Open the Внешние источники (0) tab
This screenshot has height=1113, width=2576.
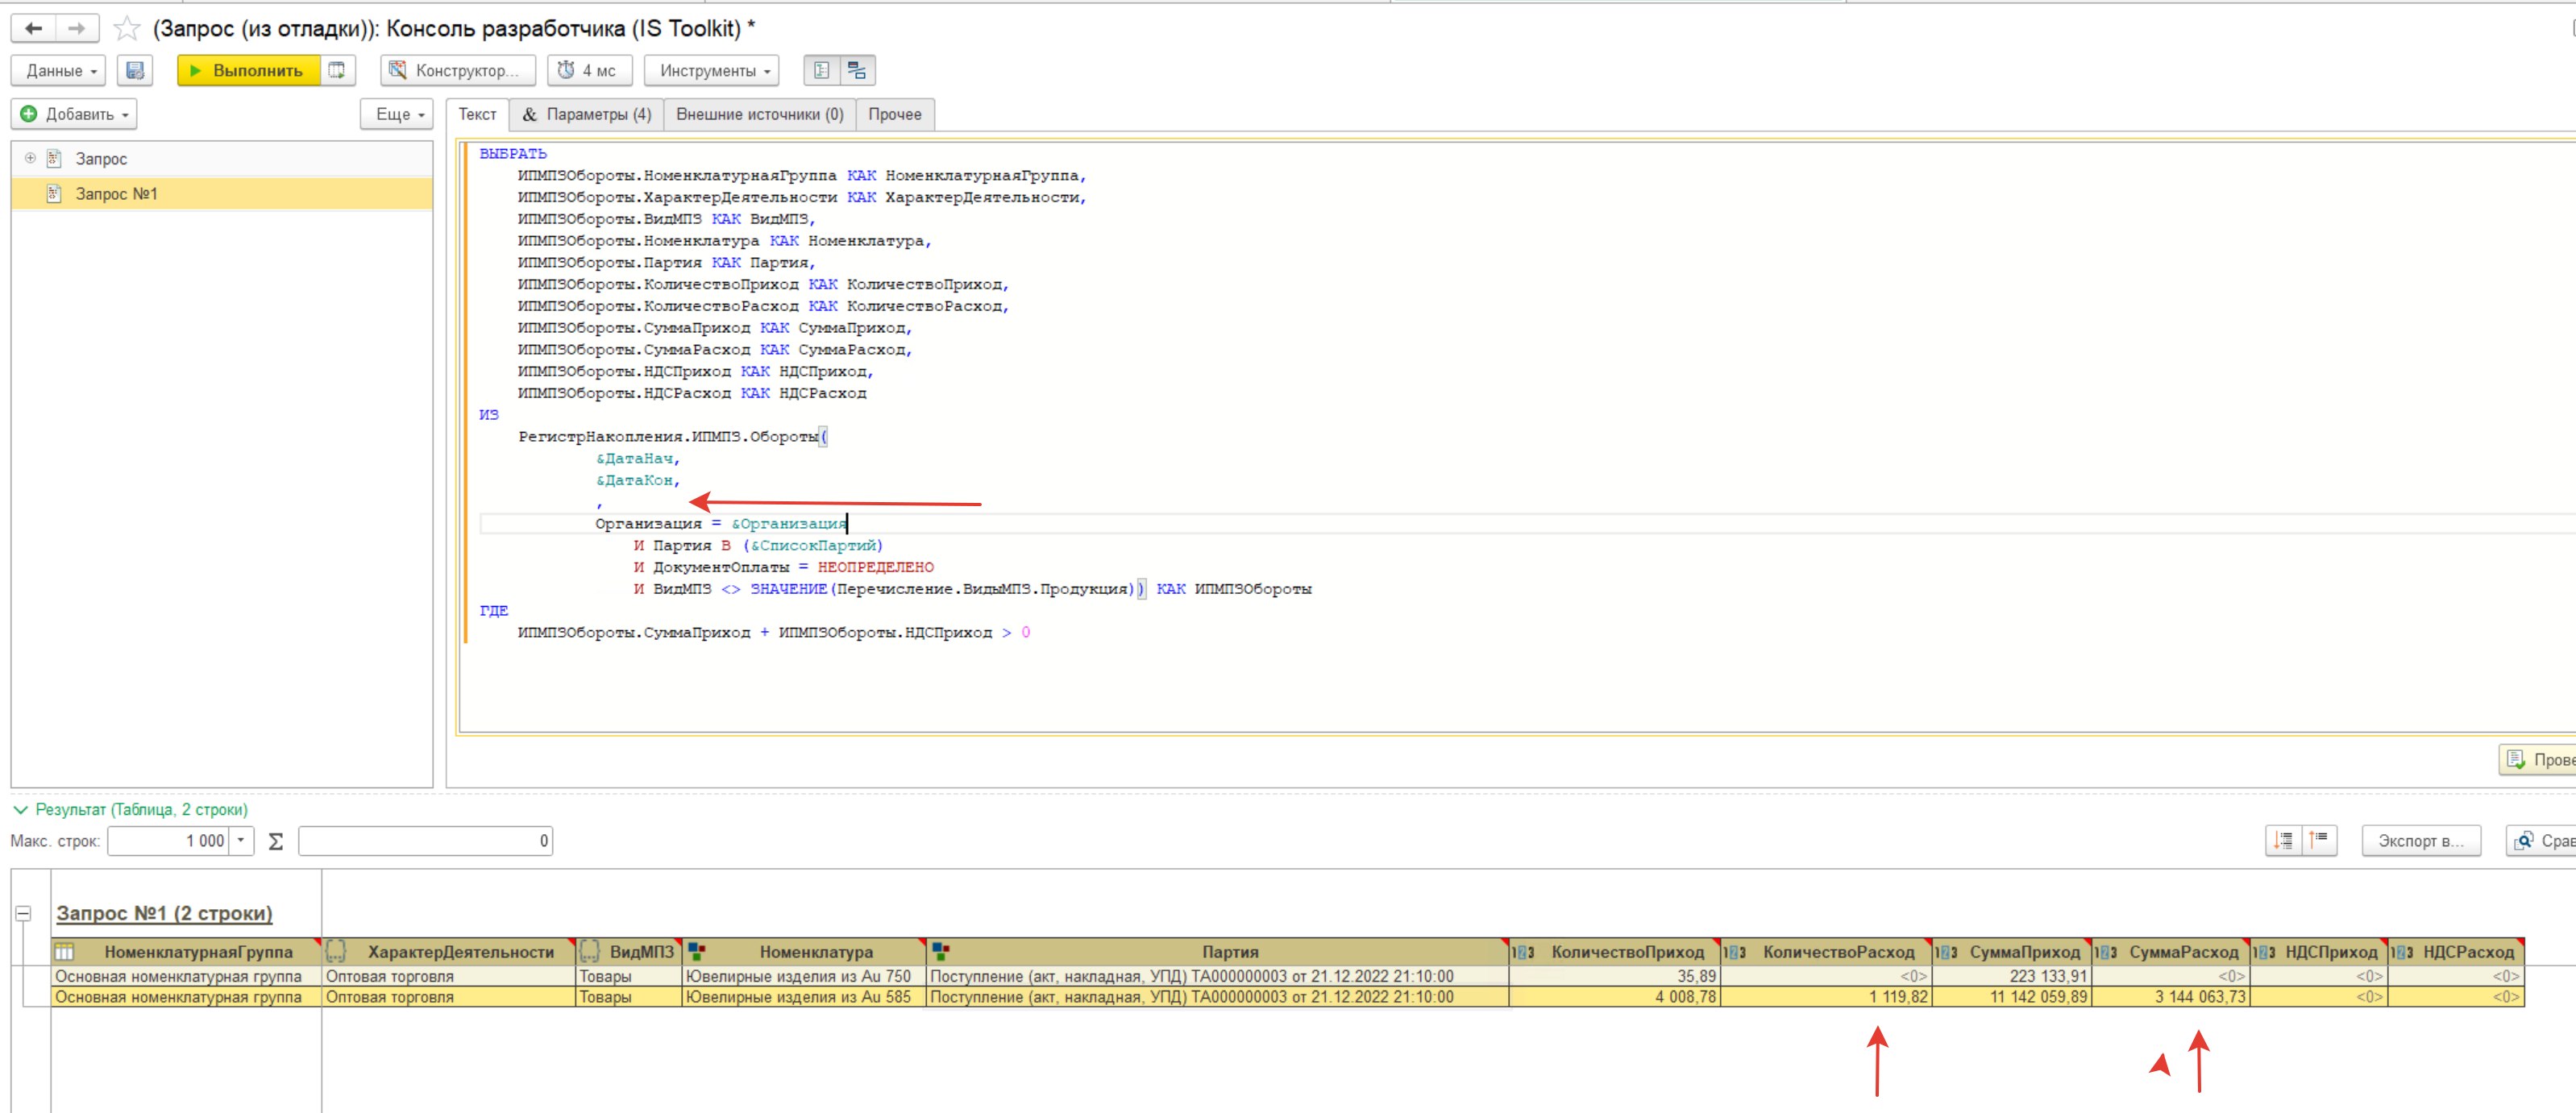(x=759, y=114)
